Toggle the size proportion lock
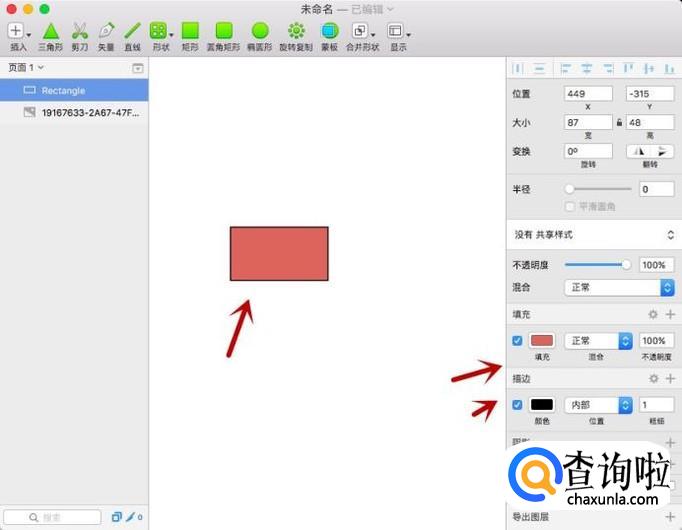Image resolution: width=682 pixels, height=530 pixels. pyautogui.click(x=619, y=123)
